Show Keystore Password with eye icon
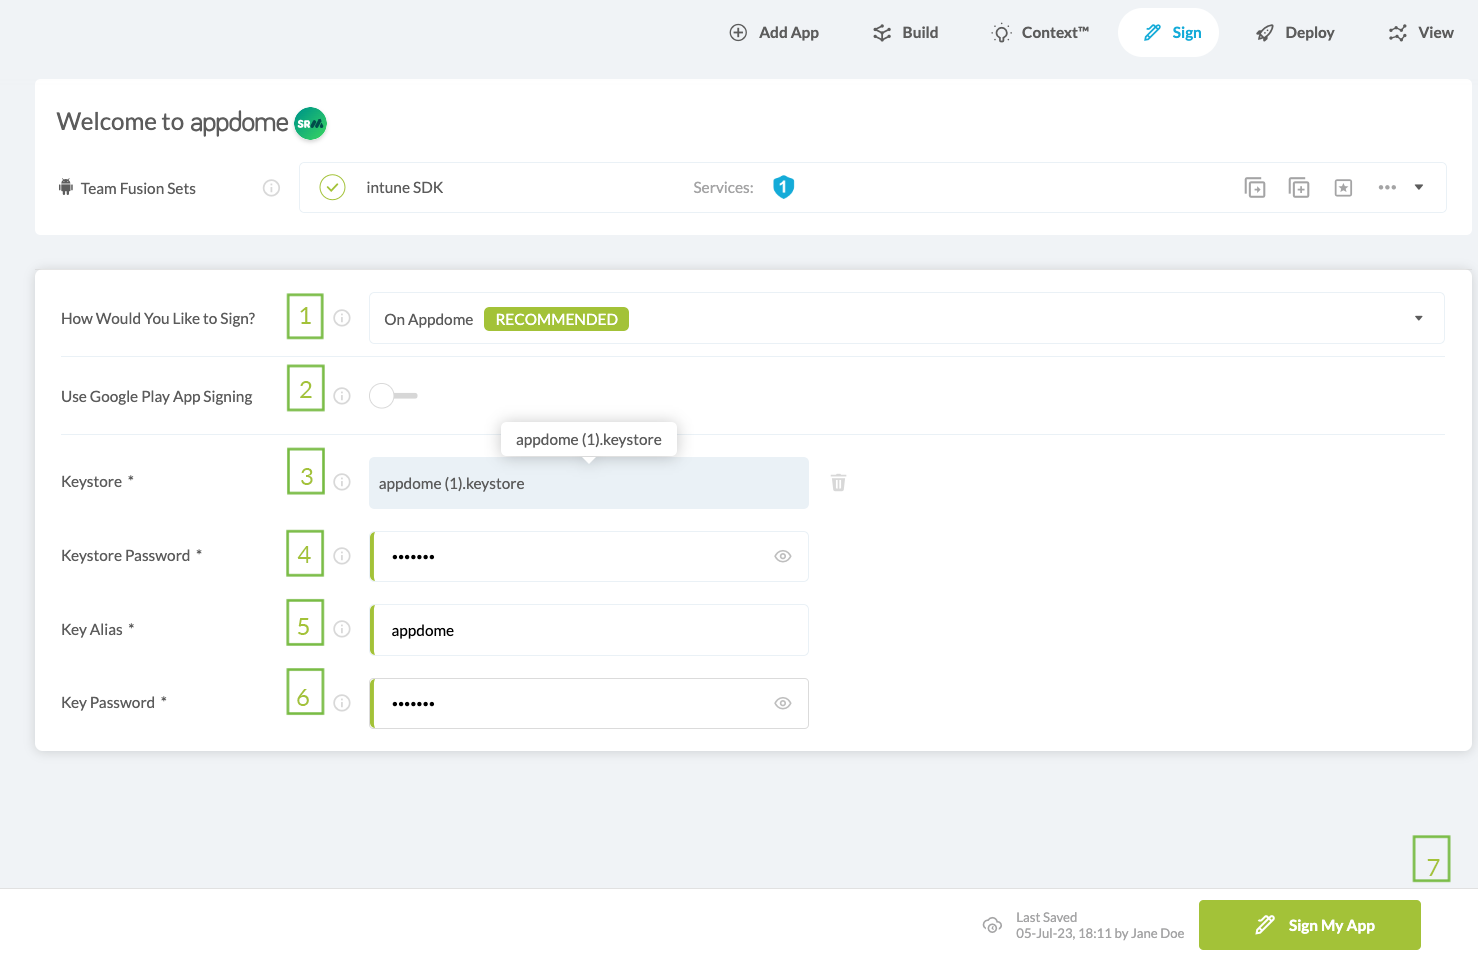The image size is (1478, 956). coord(783,556)
